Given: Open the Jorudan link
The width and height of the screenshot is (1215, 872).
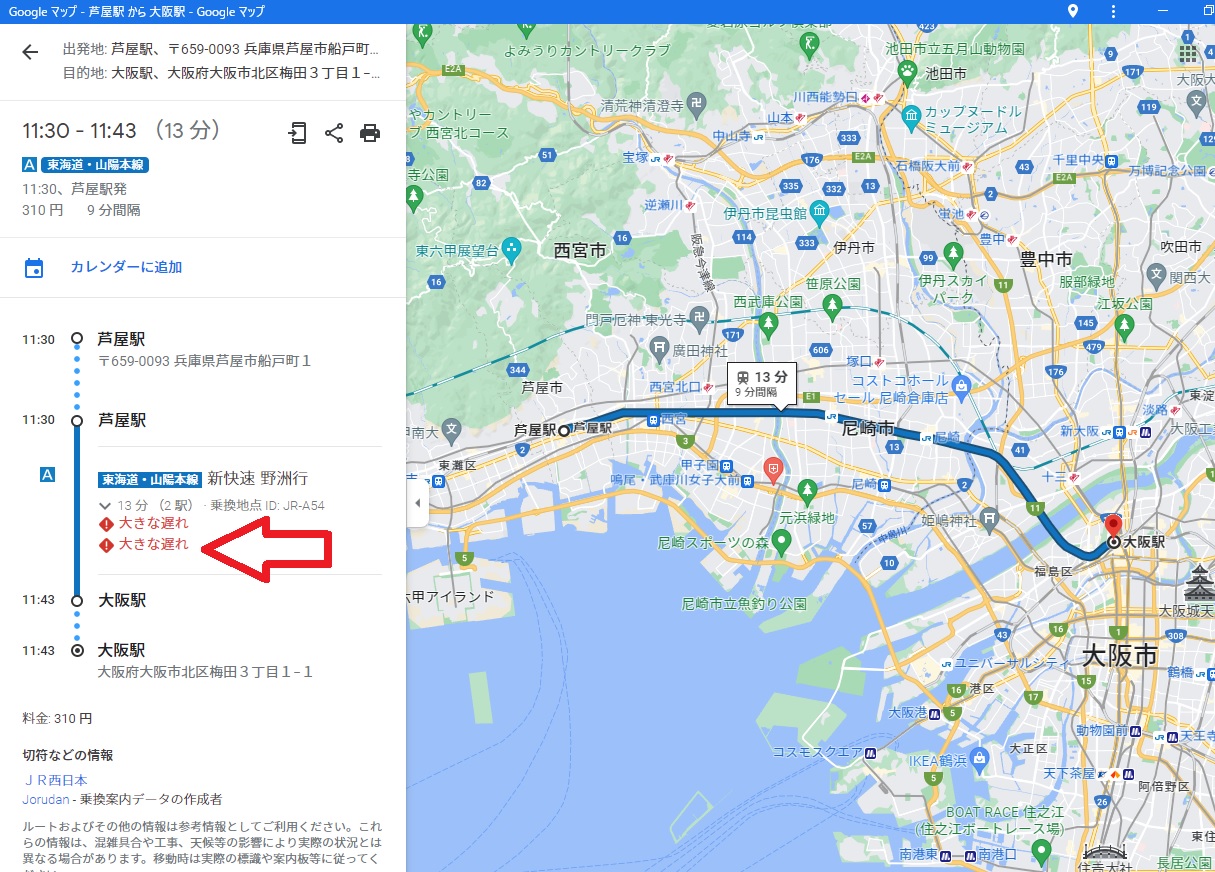Looking at the screenshot, I should [46, 799].
